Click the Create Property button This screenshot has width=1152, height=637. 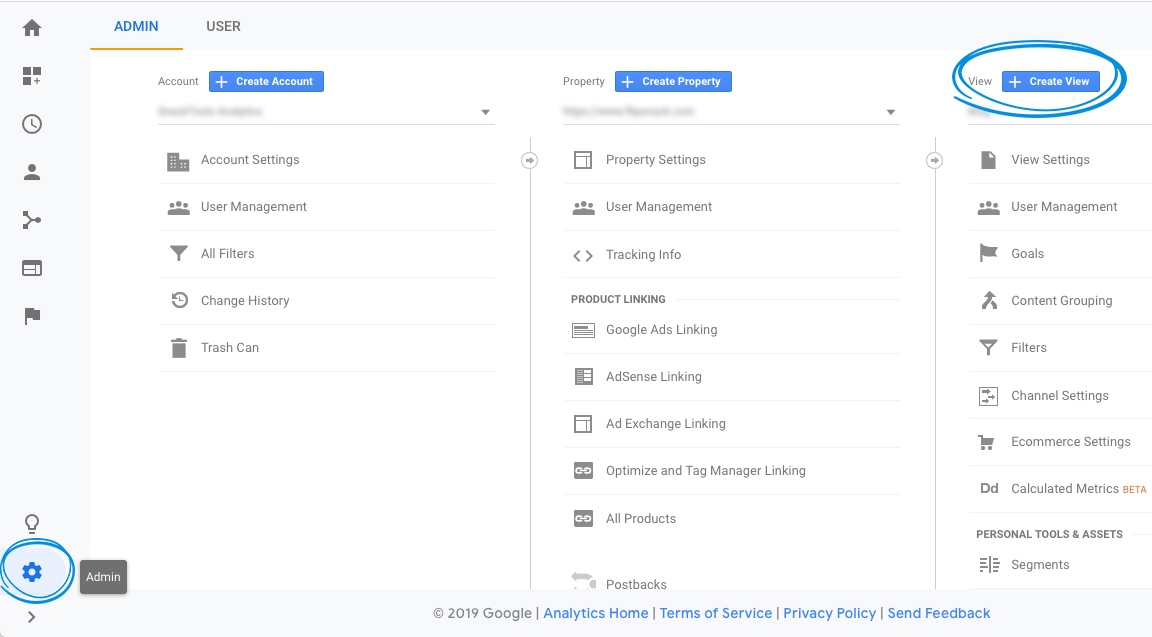click(673, 82)
